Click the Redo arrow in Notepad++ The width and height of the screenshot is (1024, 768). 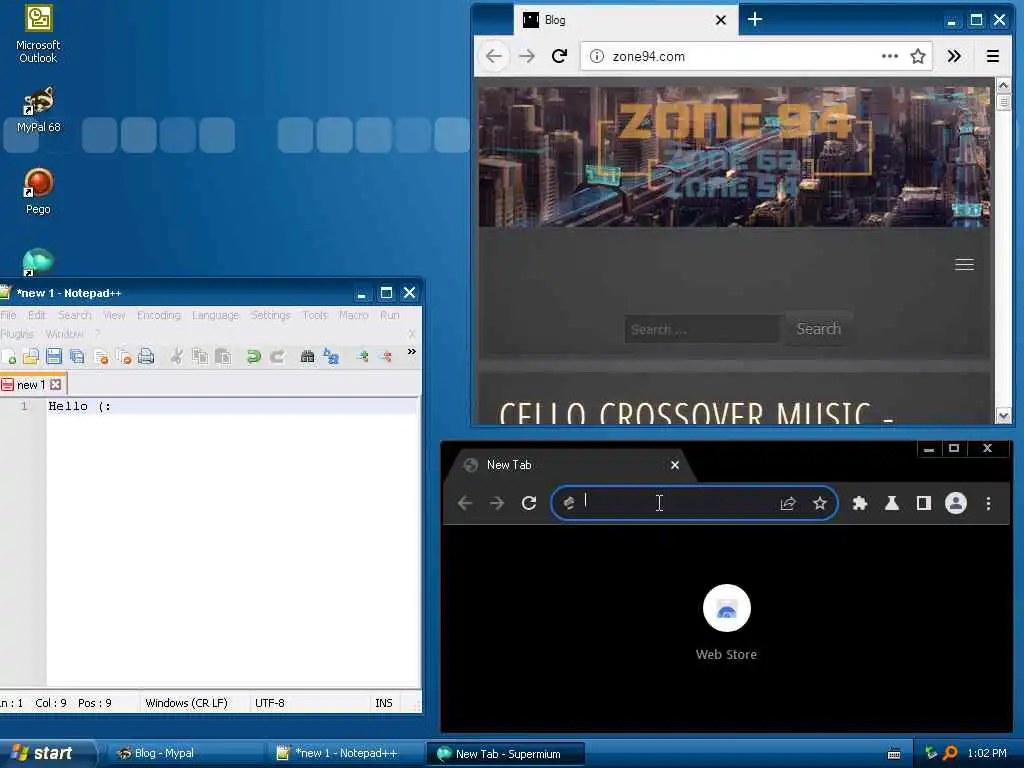(277, 357)
